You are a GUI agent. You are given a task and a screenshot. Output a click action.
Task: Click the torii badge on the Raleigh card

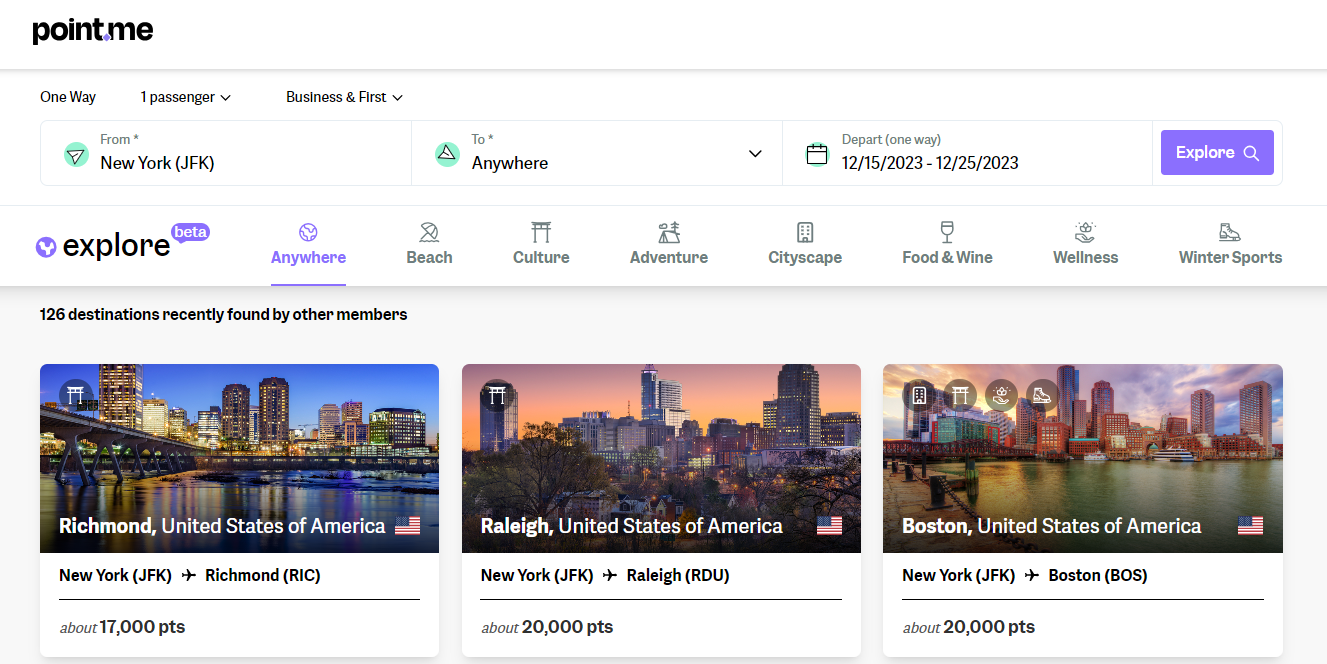point(497,395)
